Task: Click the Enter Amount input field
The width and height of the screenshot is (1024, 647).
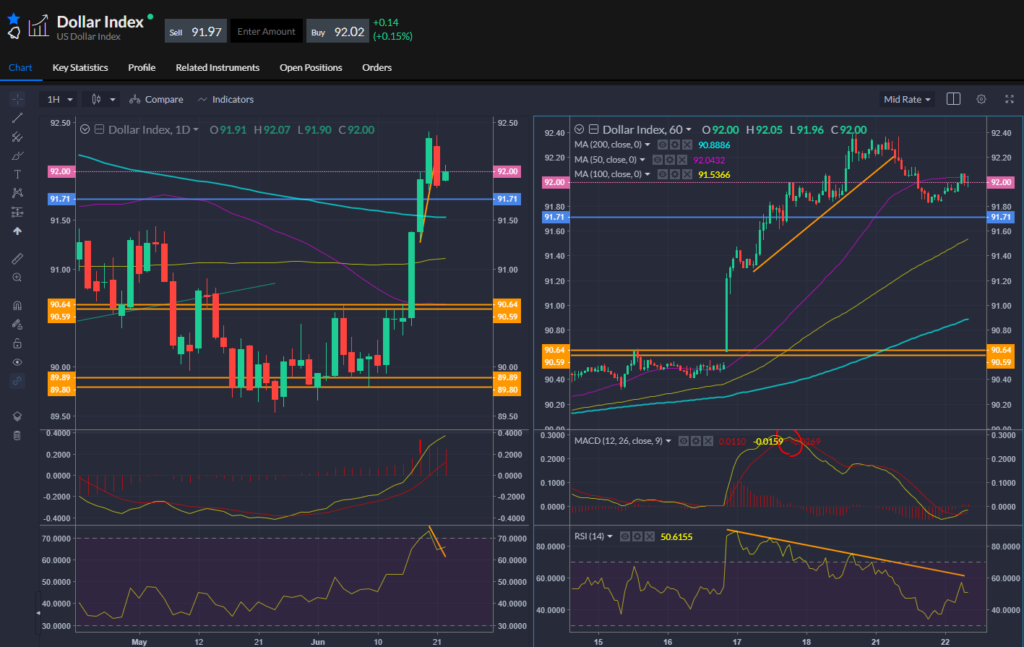Action: (266, 31)
